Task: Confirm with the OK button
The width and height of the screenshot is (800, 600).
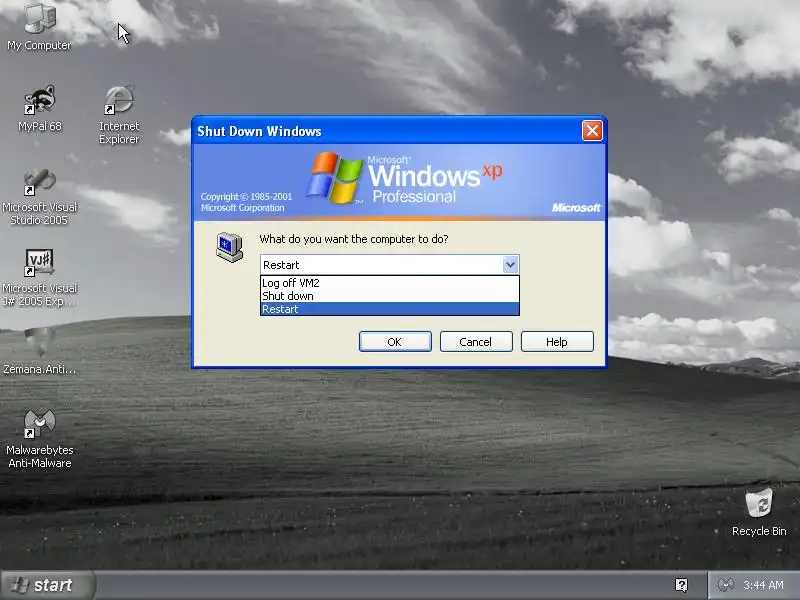Action: (395, 342)
